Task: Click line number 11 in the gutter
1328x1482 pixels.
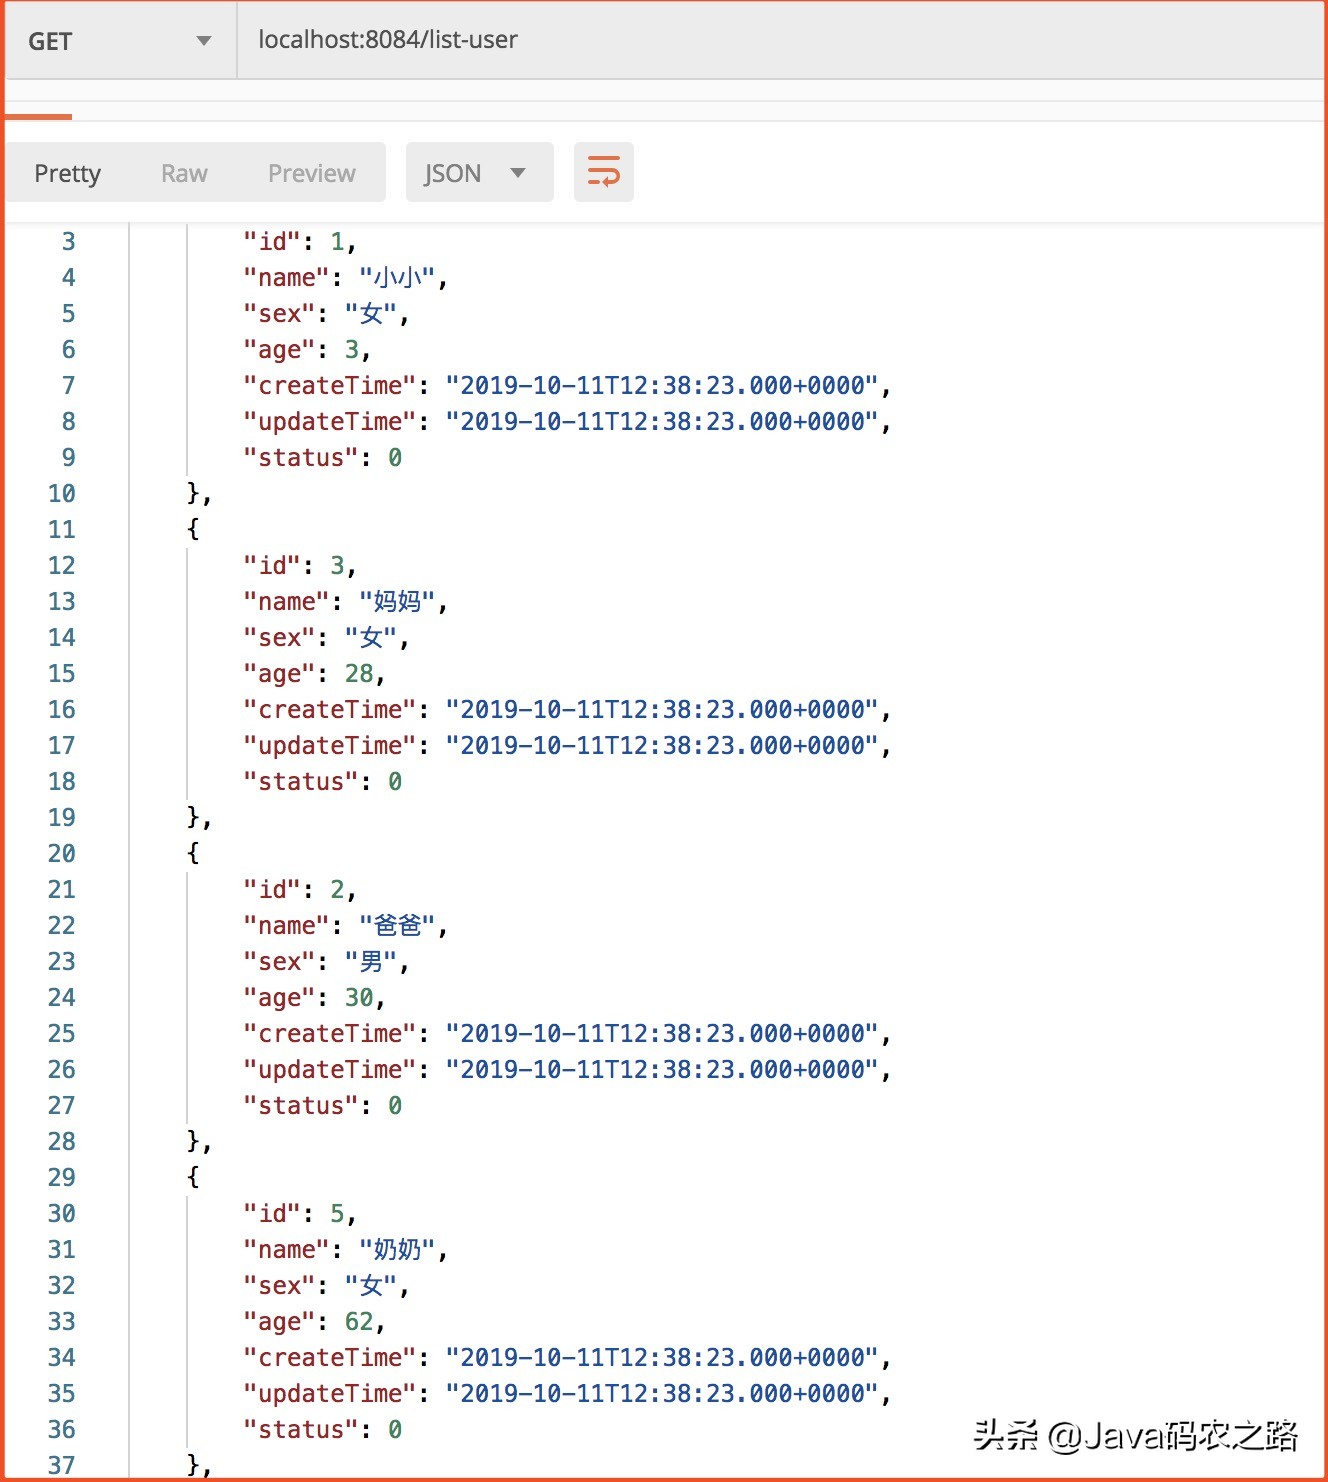Action: click(x=62, y=530)
